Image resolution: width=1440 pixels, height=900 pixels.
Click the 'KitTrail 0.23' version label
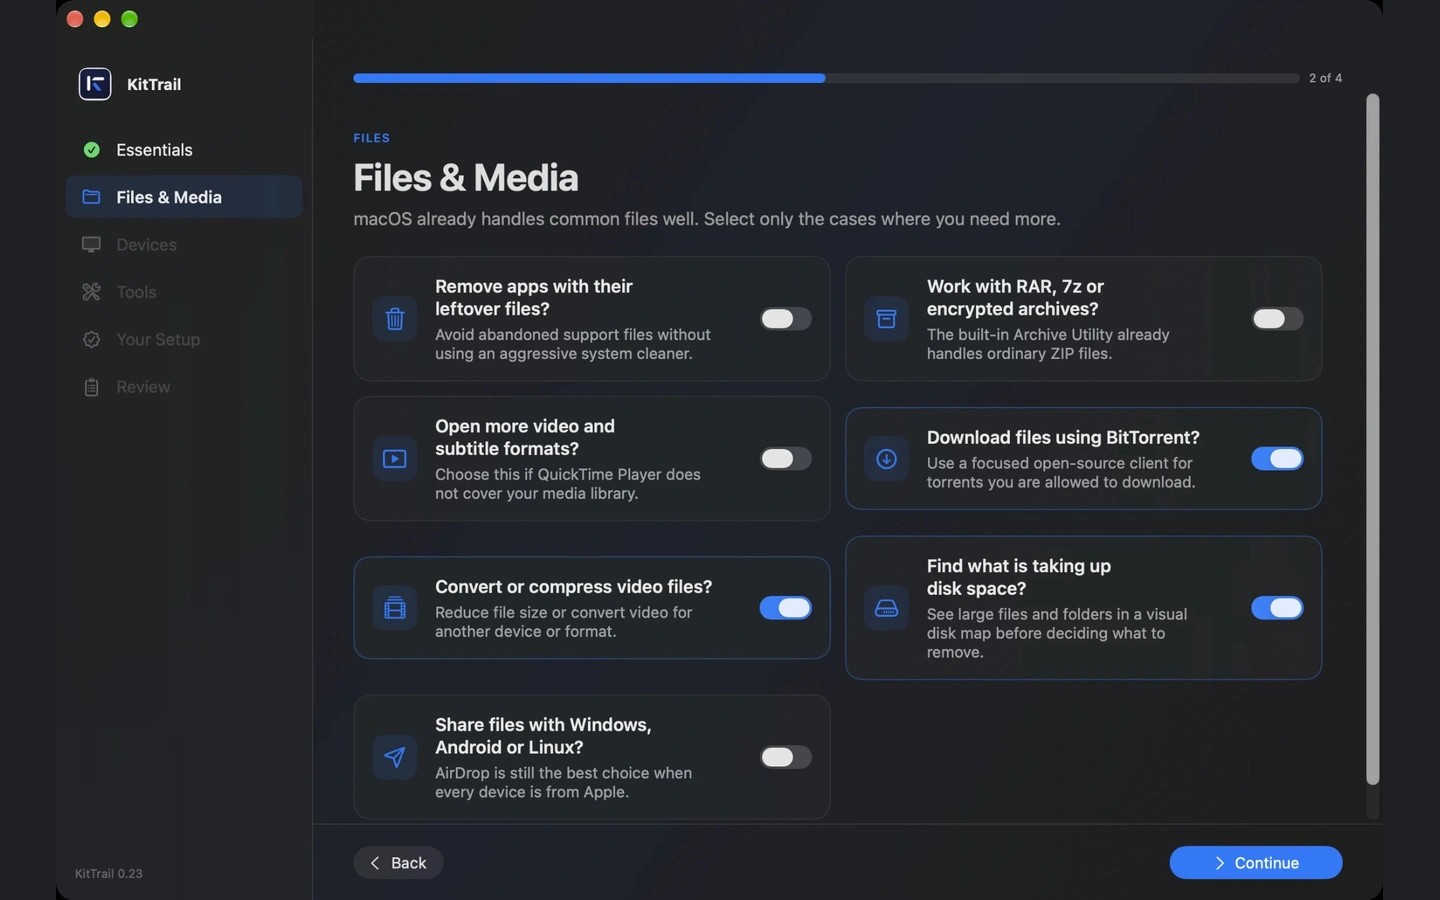[x=109, y=874]
